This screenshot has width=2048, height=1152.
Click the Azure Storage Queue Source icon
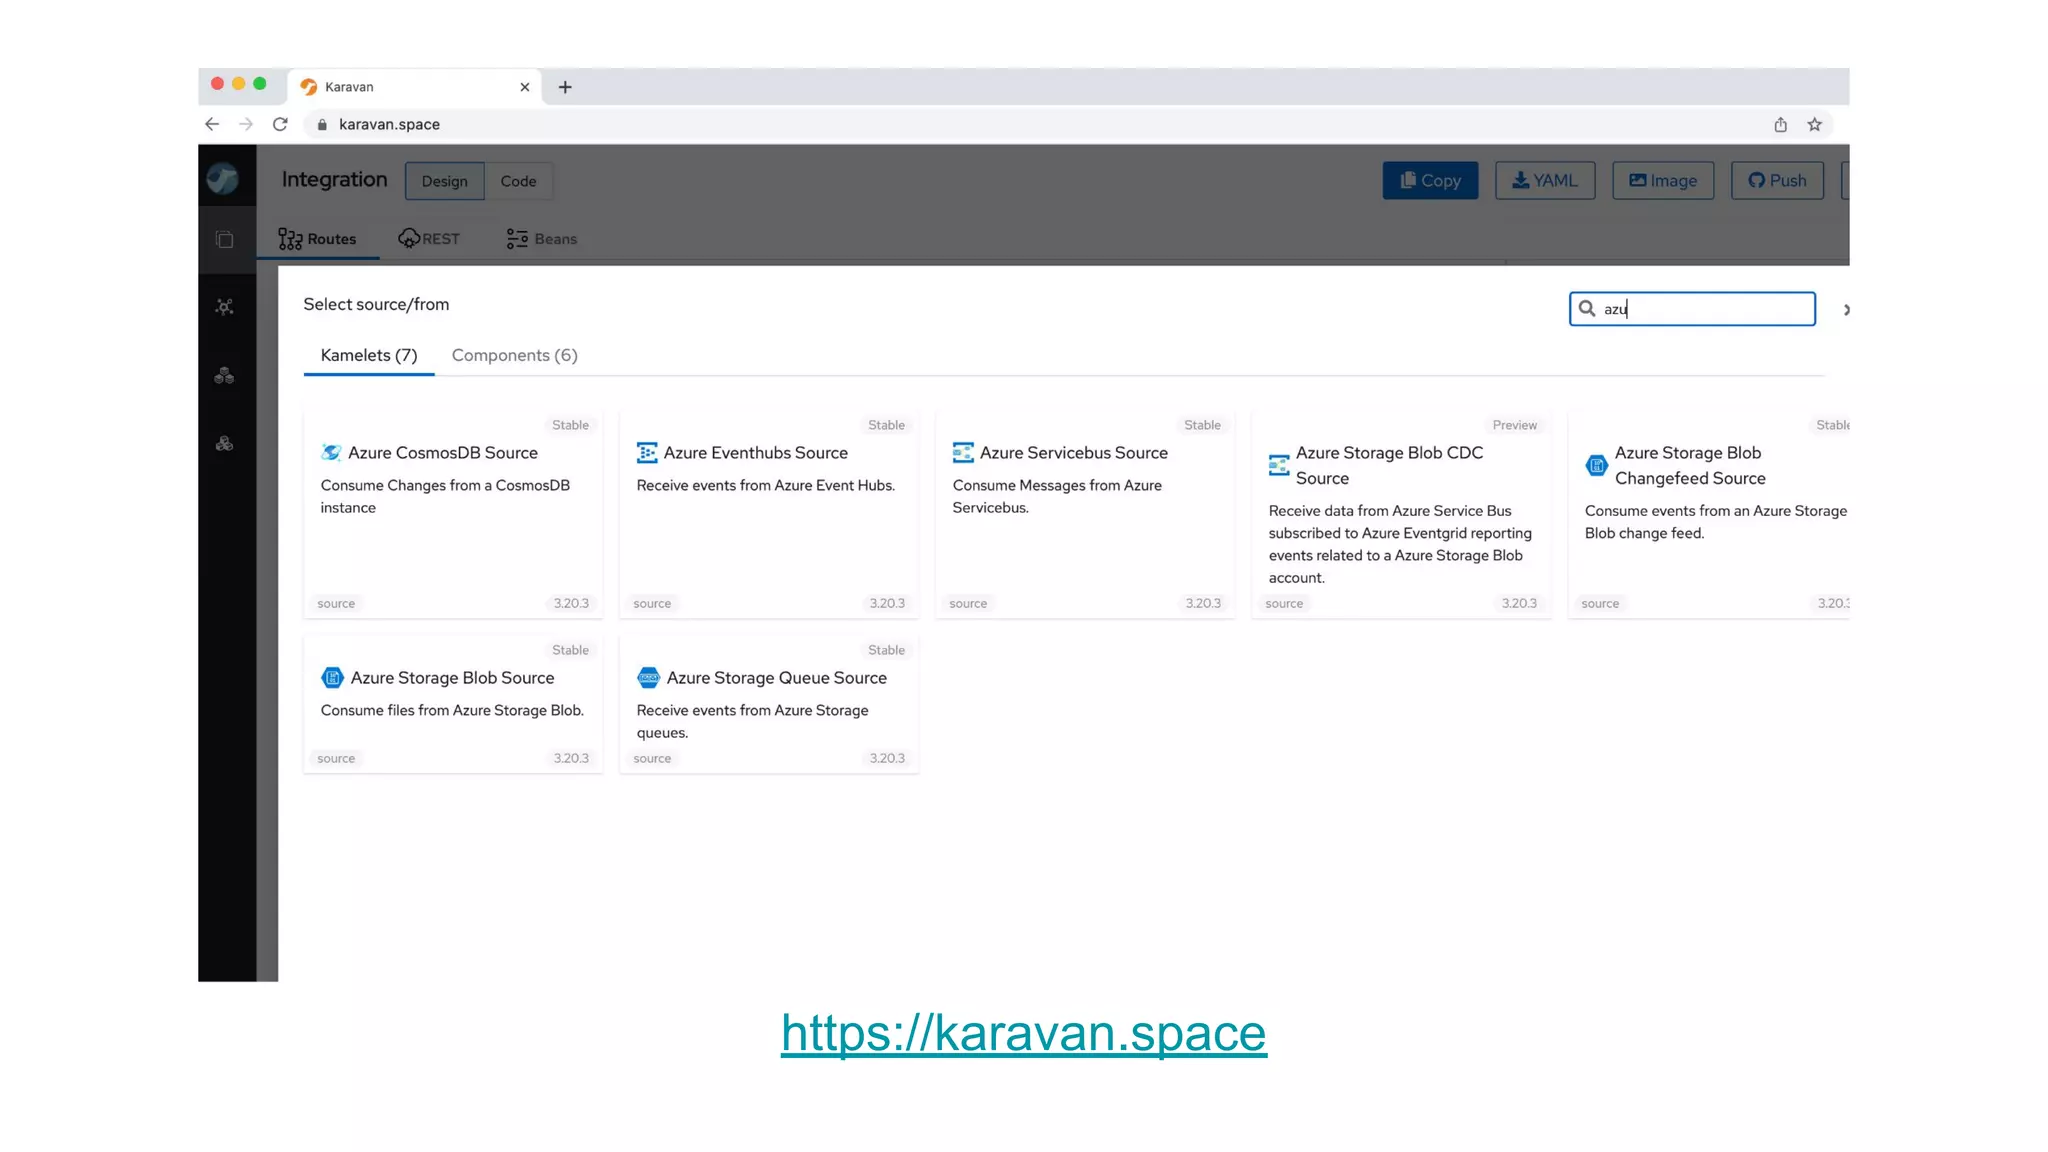[648, 678]
